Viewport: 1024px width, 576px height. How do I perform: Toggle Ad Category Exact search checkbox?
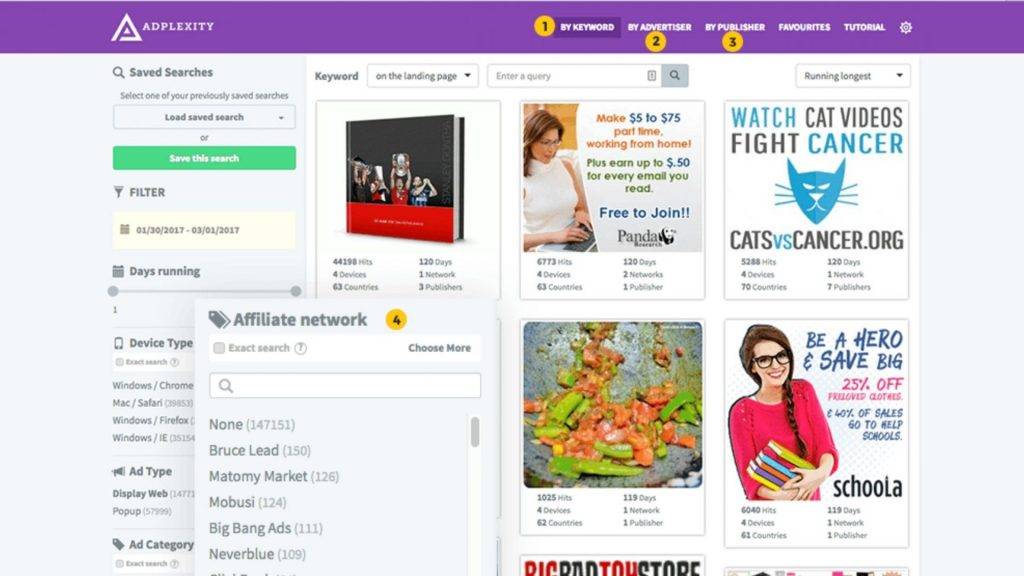pos(120,564)
